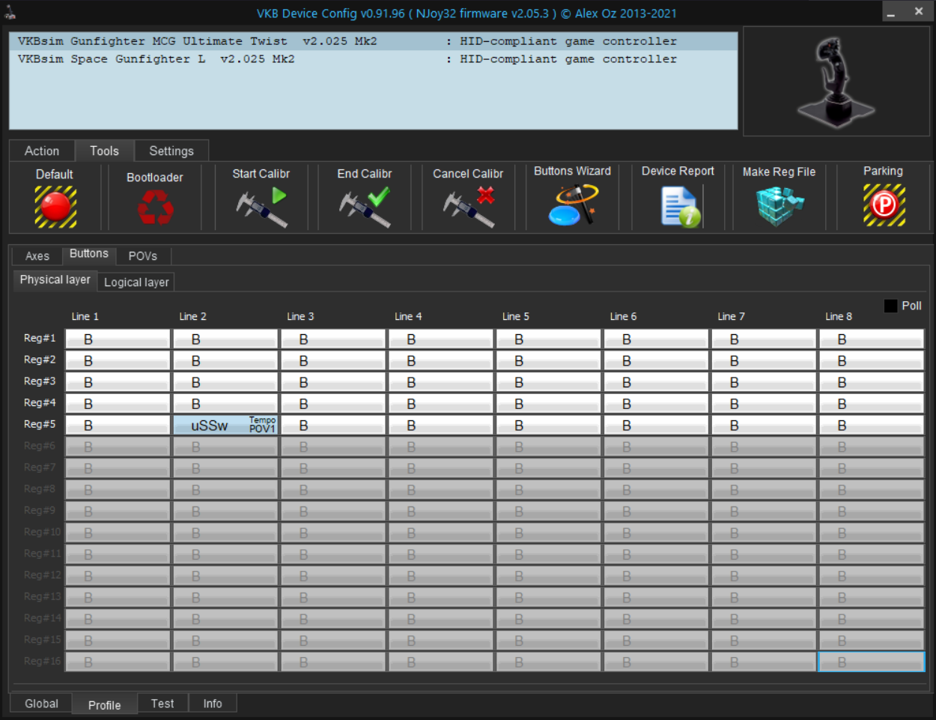The height and width of the screenshot is (720, 936).
Task: Cancel calibration using Cancel Calibr icon
Action: (468, 205)
